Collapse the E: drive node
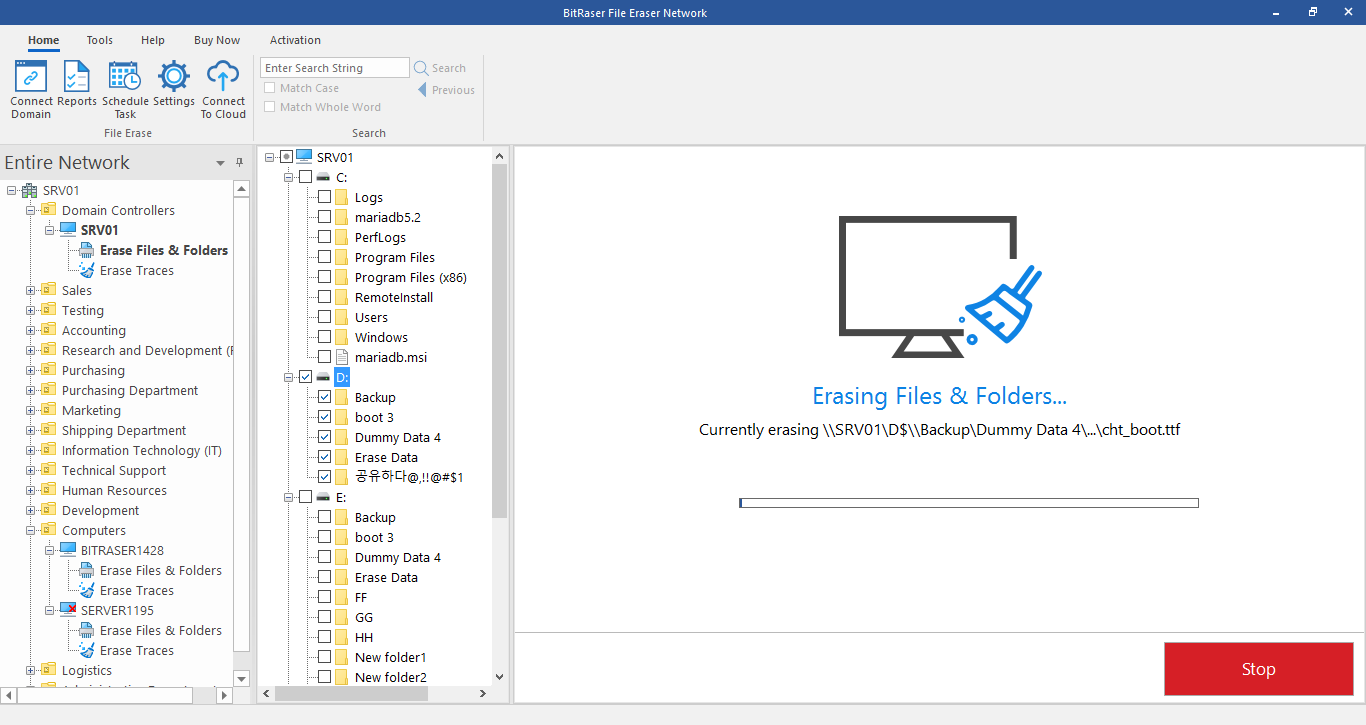 pyautogui.click(x=289, y=497)
